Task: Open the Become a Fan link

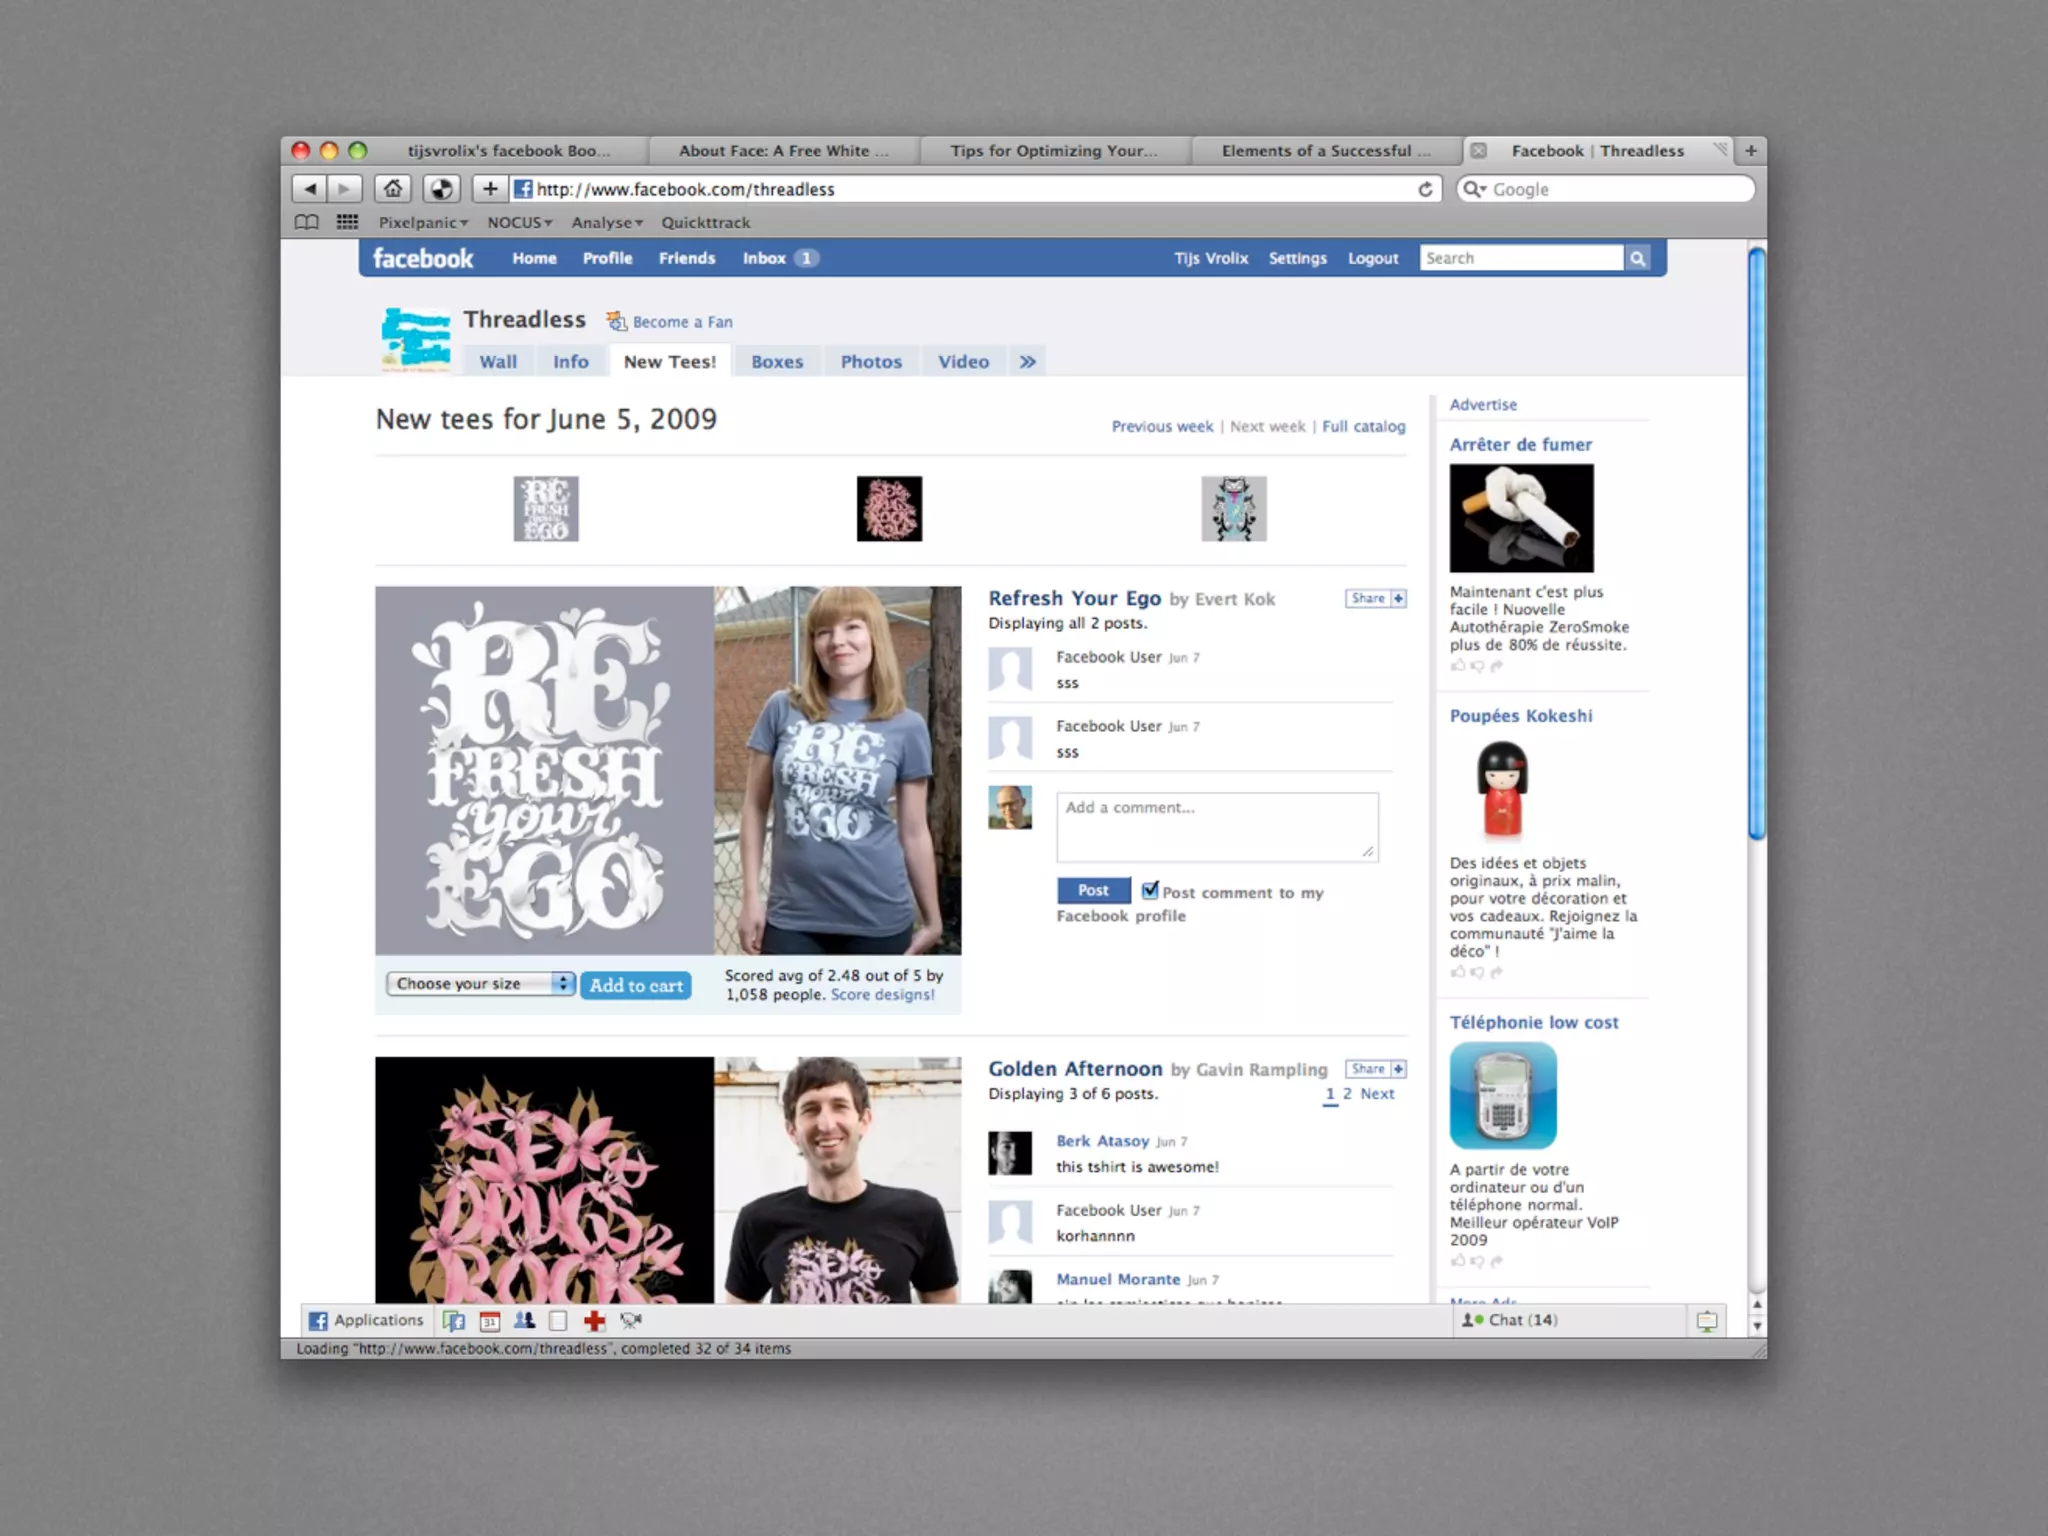Action: (681, 322)
